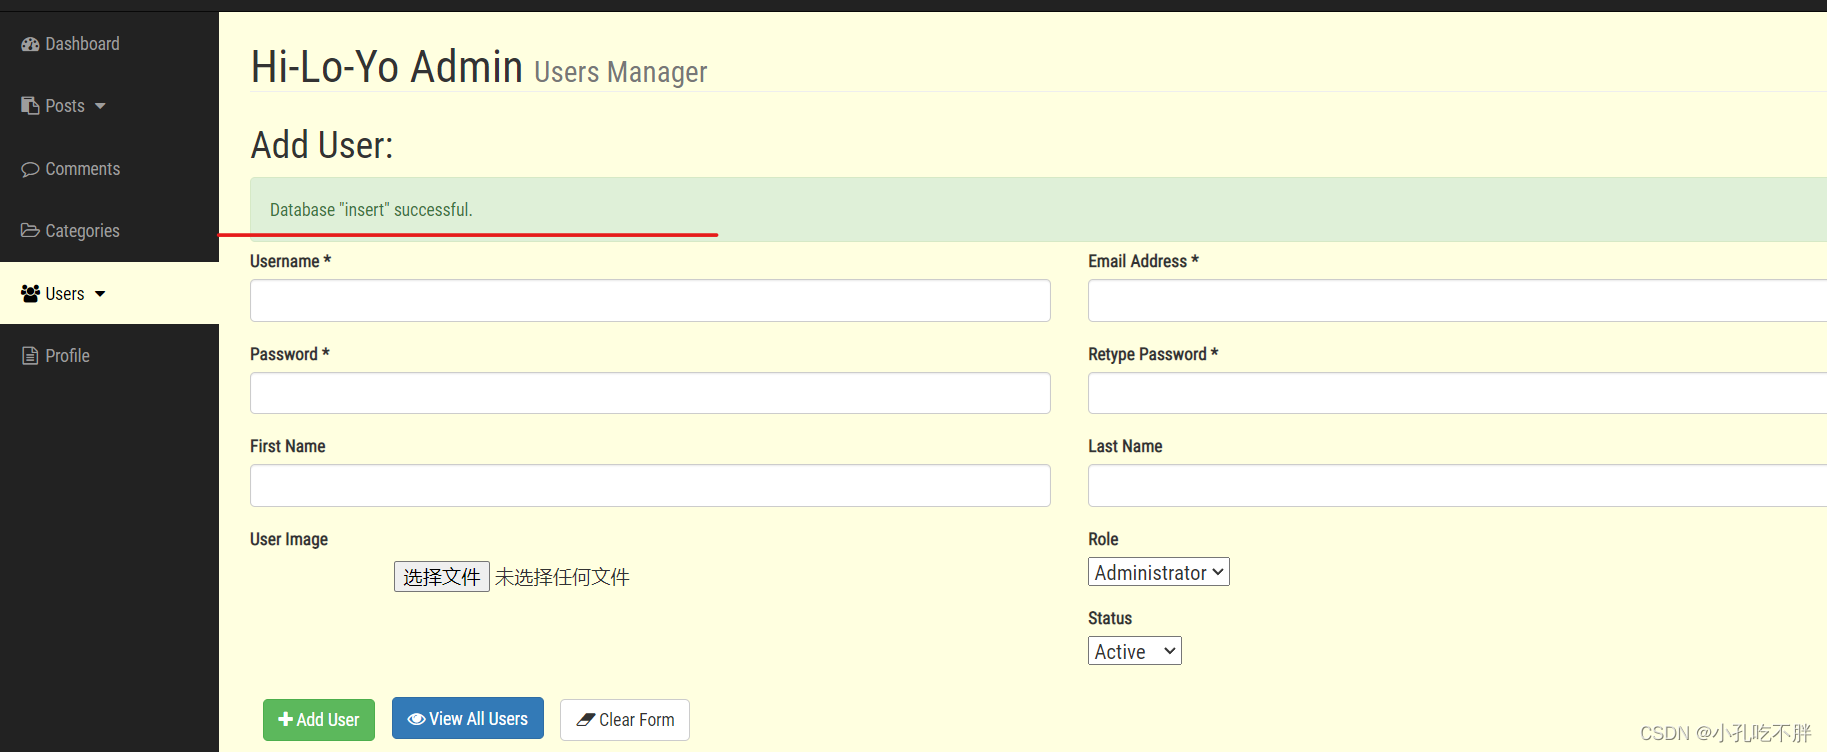
Task: Click the Users group icon
Action: pos(30,294)
